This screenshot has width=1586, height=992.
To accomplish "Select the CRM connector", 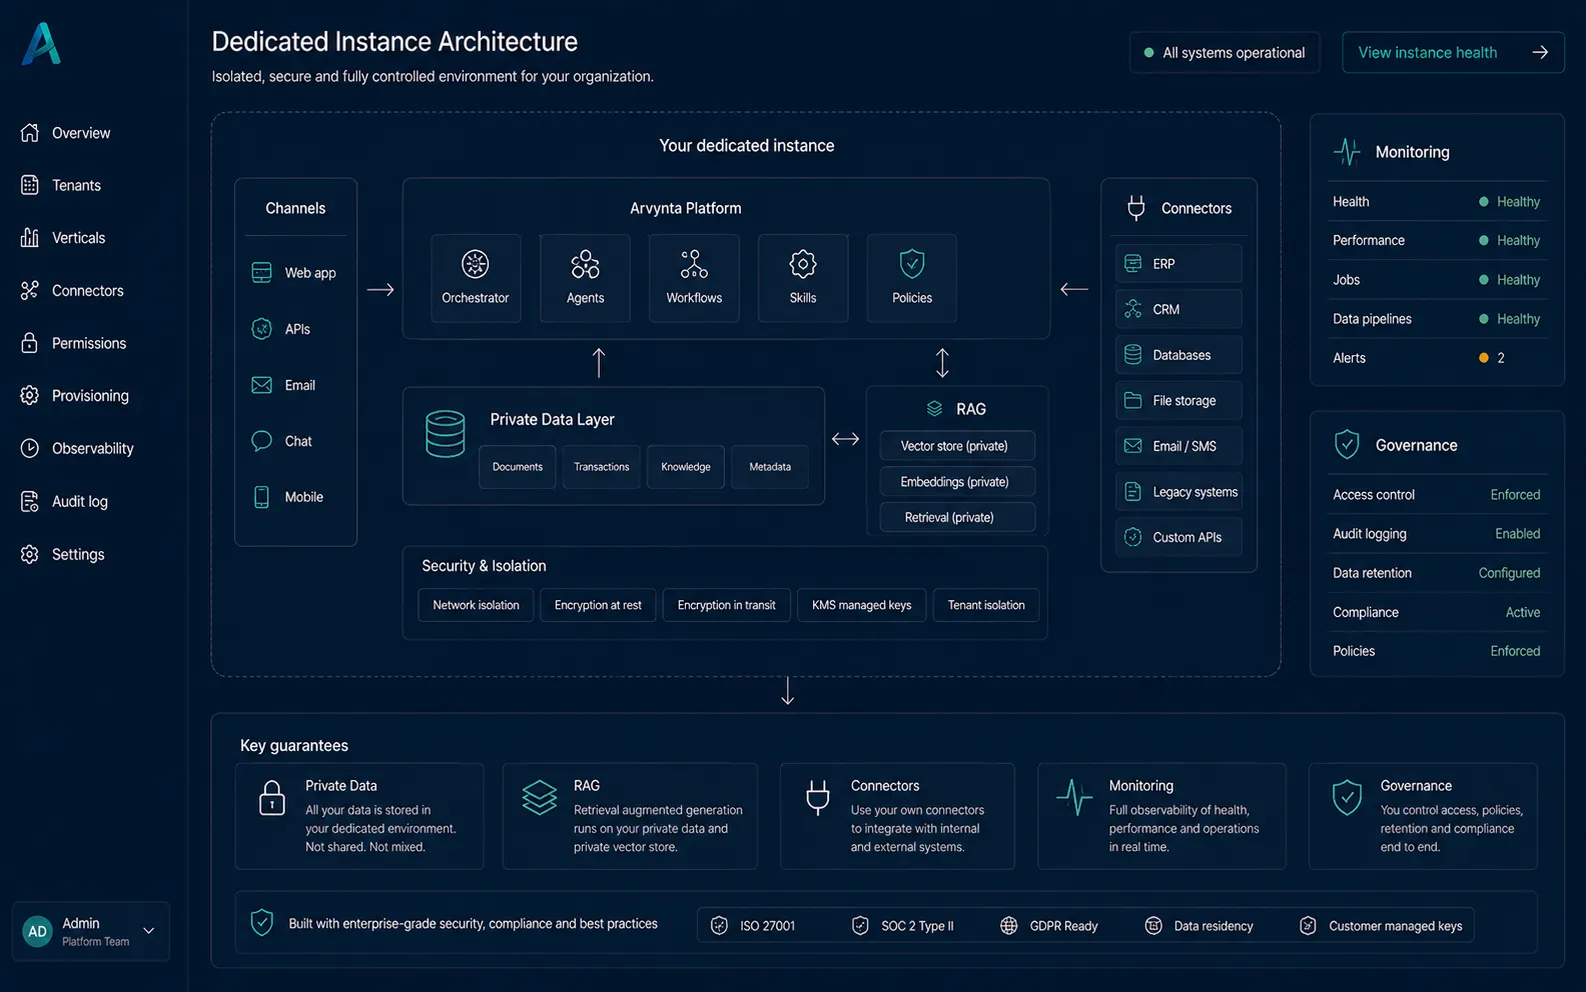I will [x=1178, y=309].
